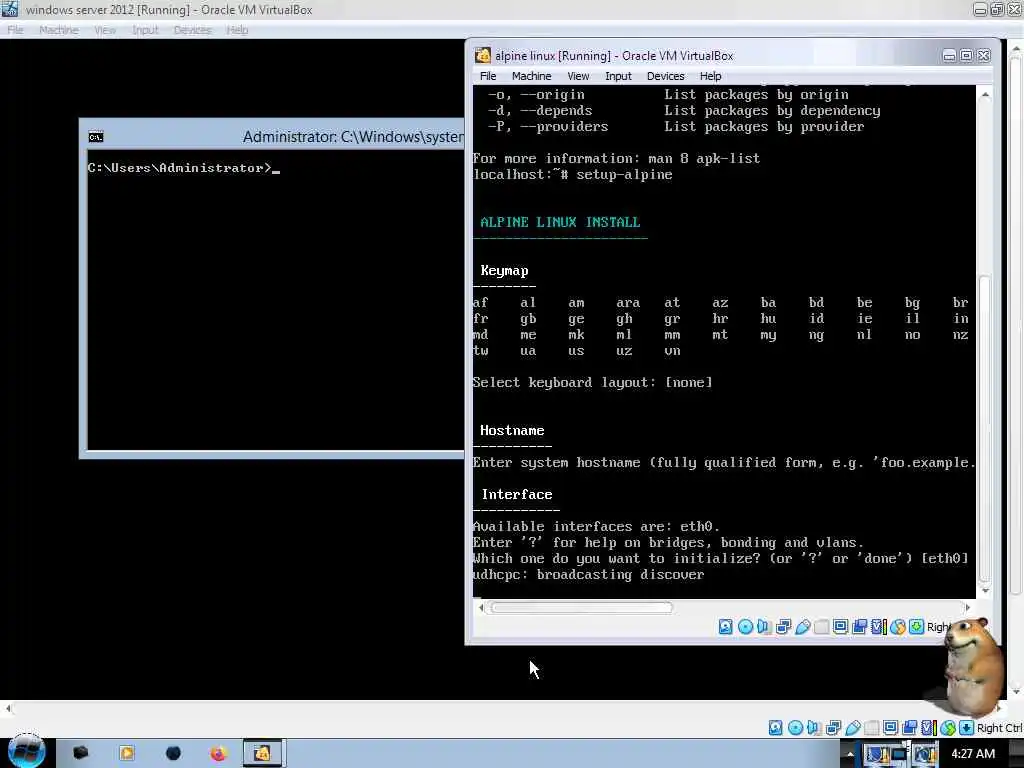Click the 'Interface' section heading

click(517, 494)
